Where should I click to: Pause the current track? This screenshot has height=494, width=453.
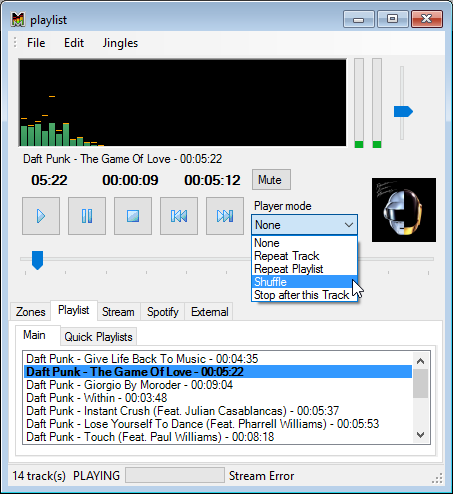pyautogui.click(x=87, y=216)
